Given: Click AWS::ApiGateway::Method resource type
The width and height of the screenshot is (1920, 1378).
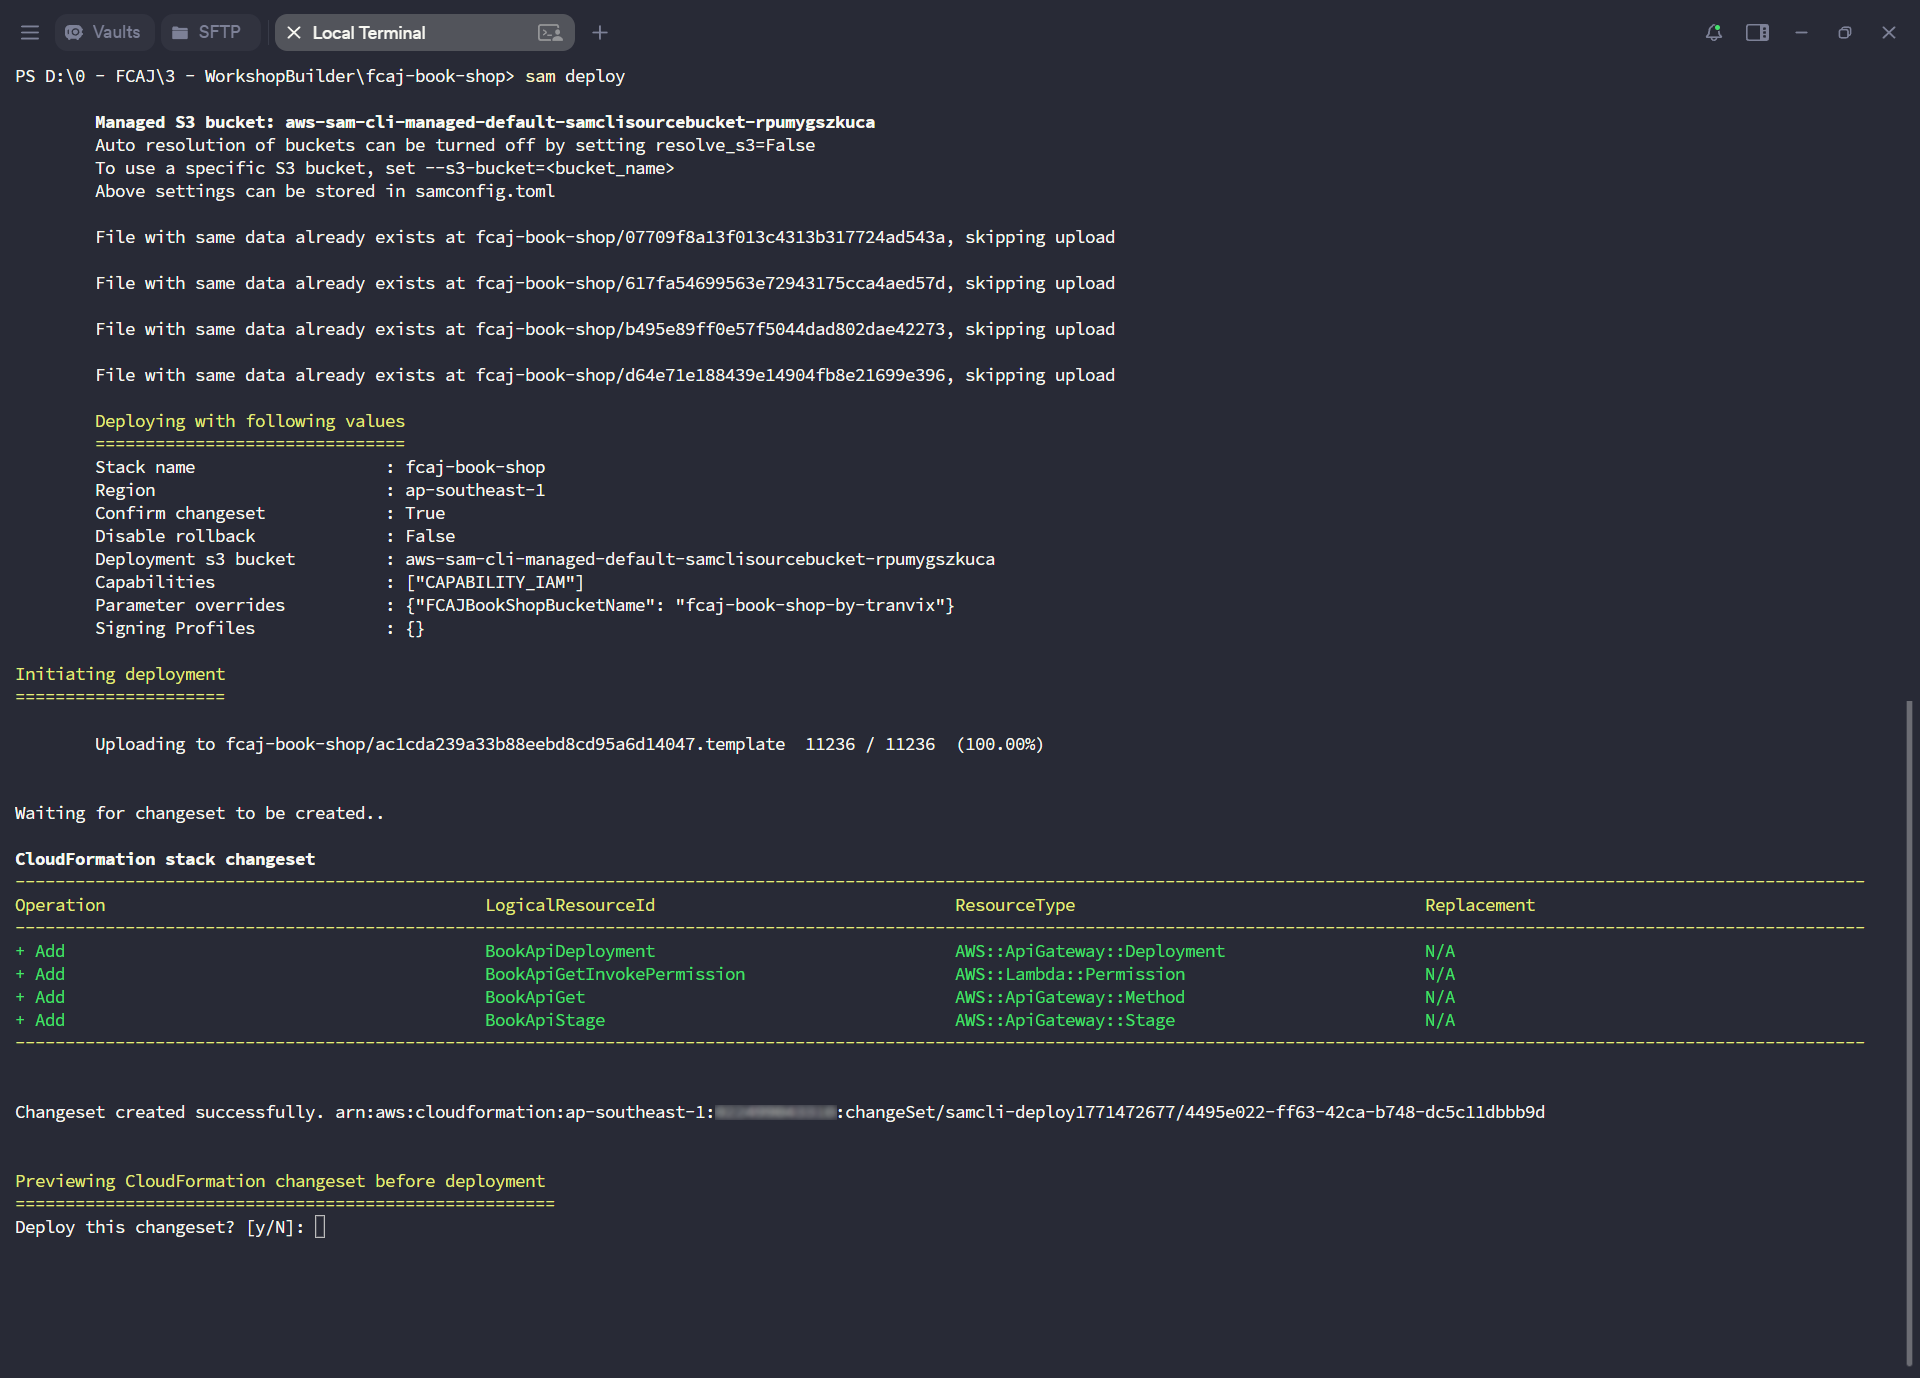Looking at the screenshot, I should (1070, 997).
